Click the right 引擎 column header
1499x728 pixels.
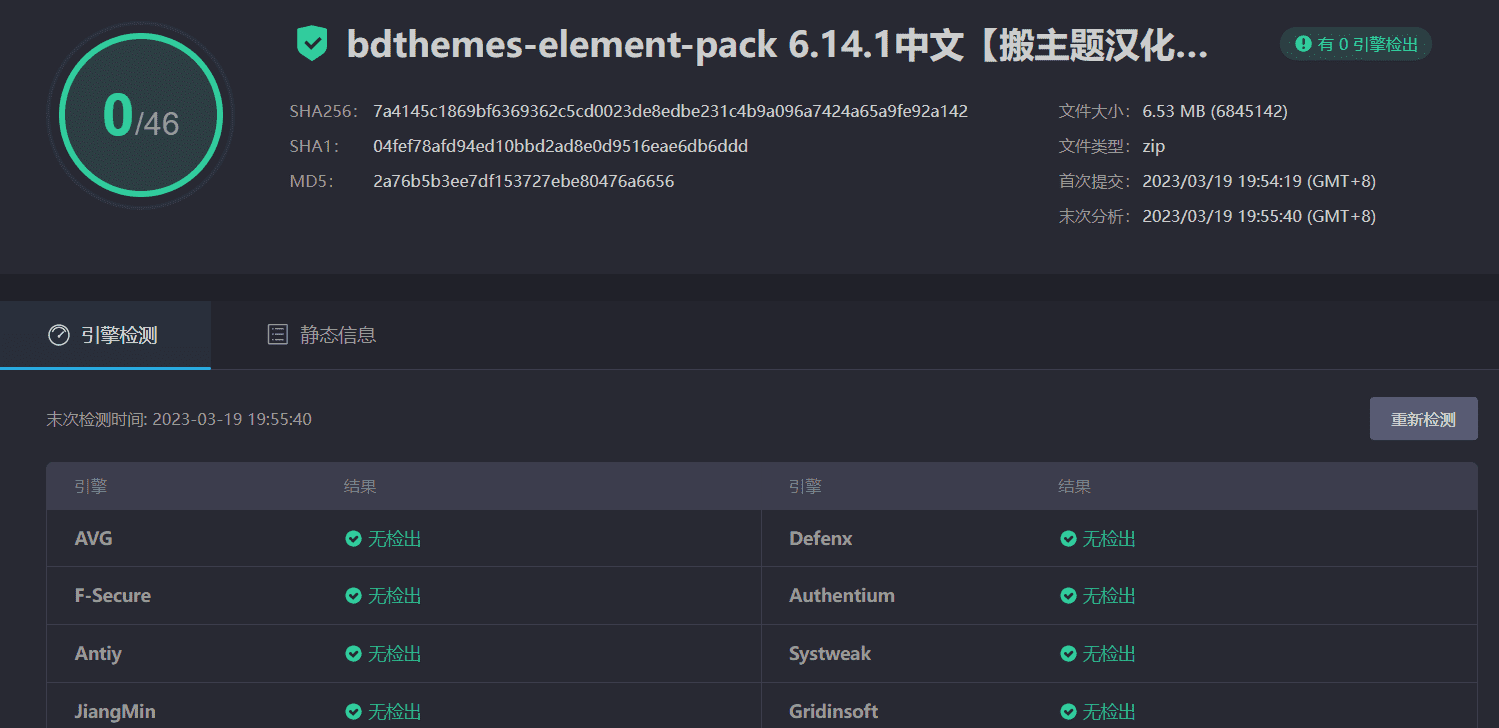click(x=805, y=487)
